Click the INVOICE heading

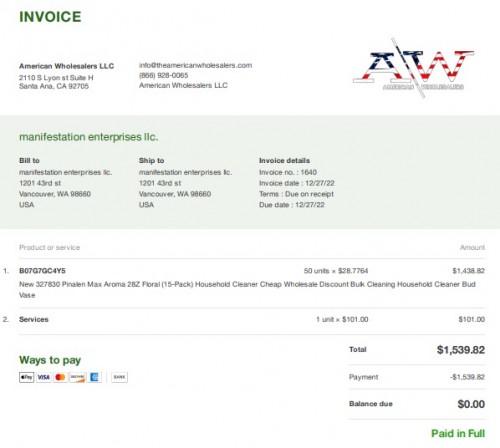50,17
